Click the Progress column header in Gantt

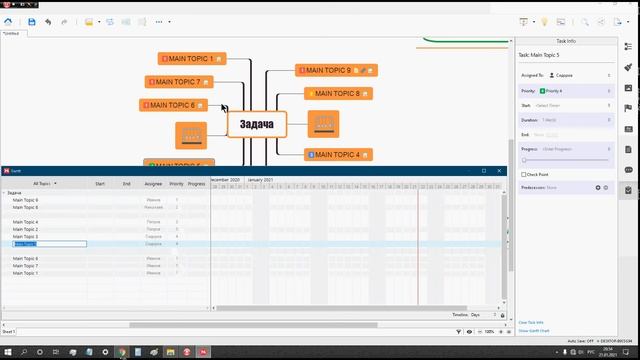coord(196,184)
